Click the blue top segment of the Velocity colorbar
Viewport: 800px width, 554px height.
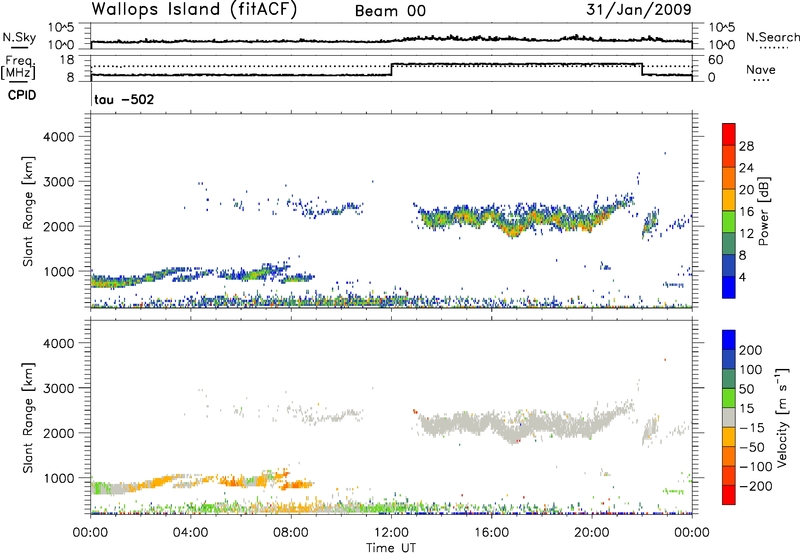pos(729,339)
